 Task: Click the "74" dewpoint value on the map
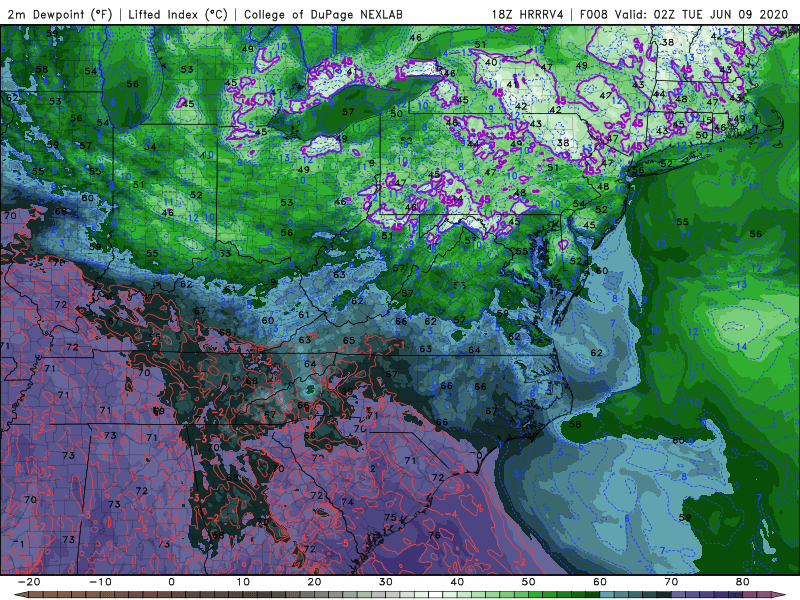pyautogui.click(x=347, y=502)
